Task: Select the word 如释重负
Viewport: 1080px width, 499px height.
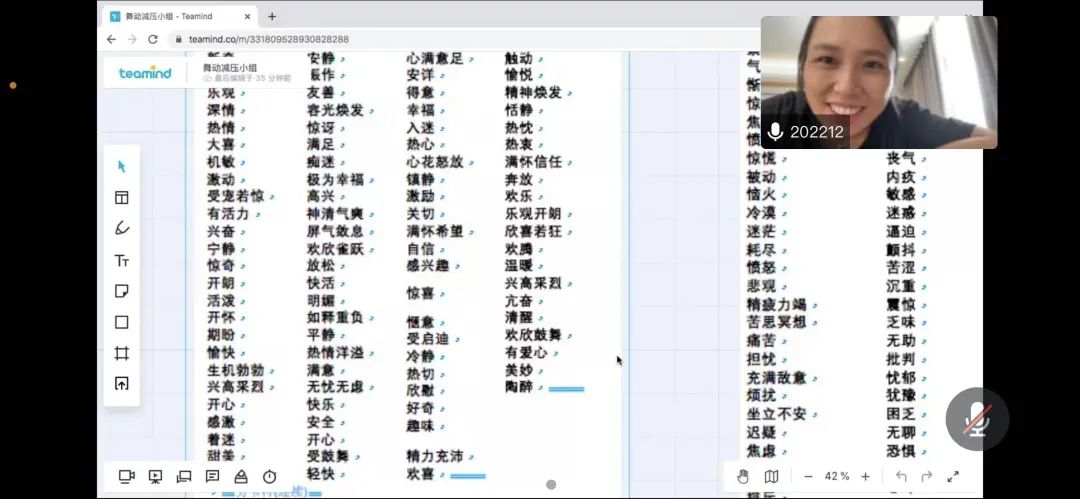Action: click(x=335, y=317)
